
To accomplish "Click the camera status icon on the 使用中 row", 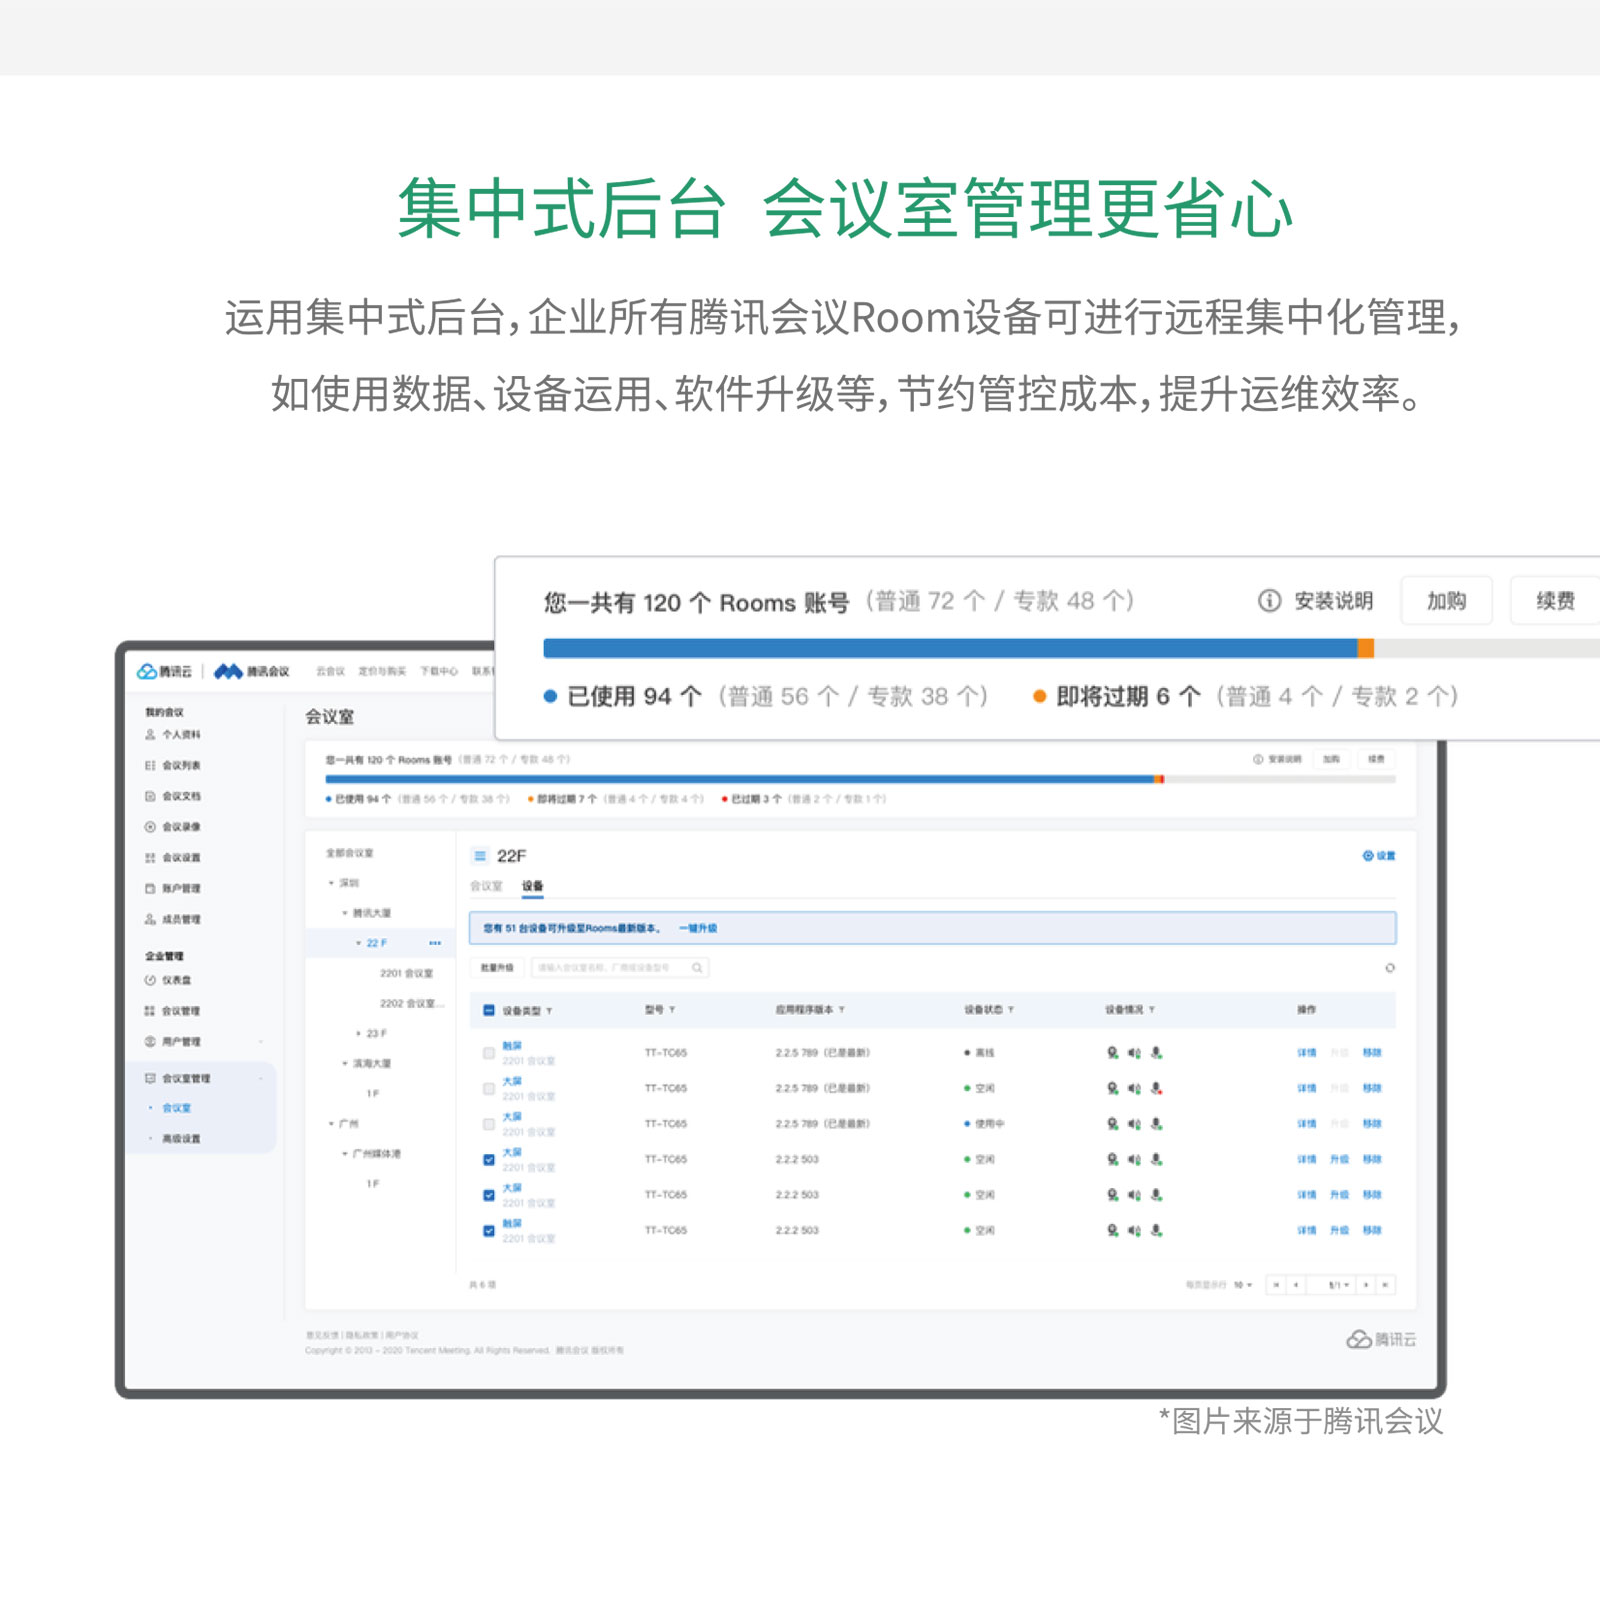I will coord(1112,1124).
